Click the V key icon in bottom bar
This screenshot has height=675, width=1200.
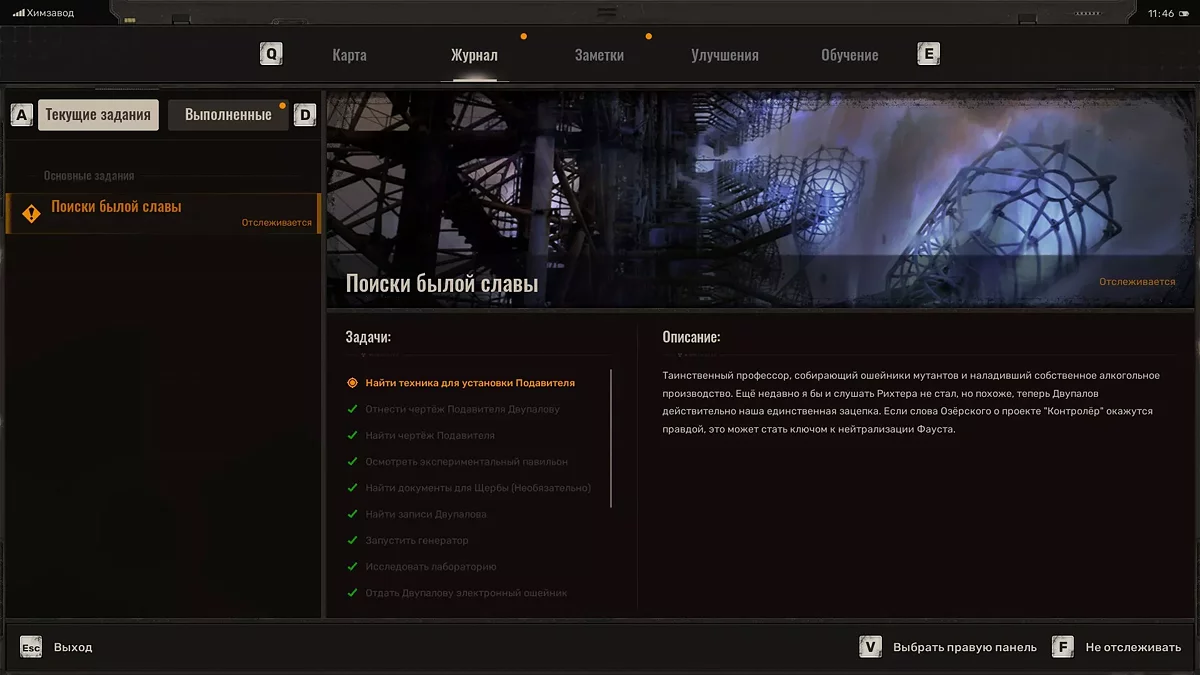point(871,647)
